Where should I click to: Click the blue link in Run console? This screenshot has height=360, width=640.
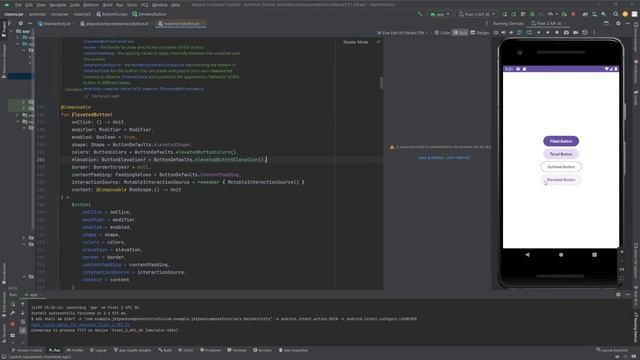point(80,325)
